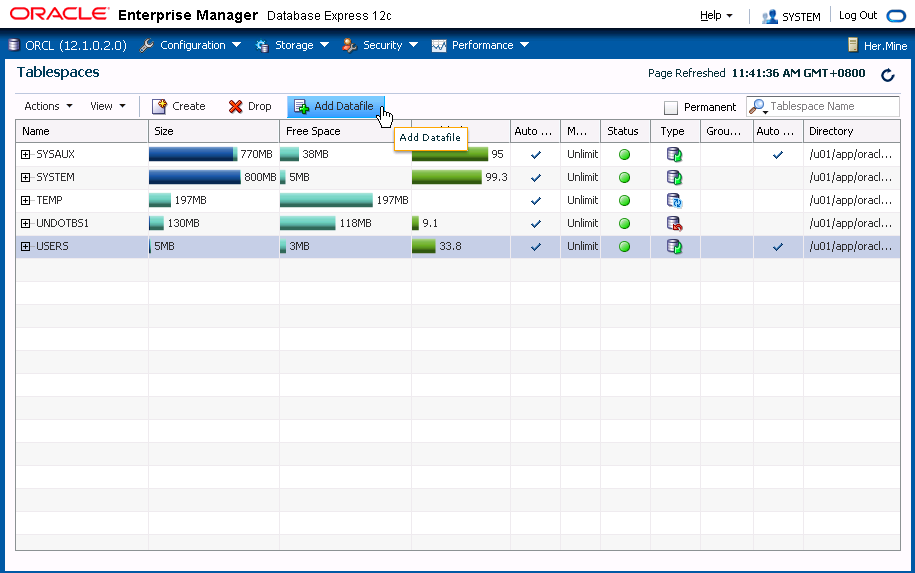Click USERS checkmark in the last Auto column

pos(778,247)
